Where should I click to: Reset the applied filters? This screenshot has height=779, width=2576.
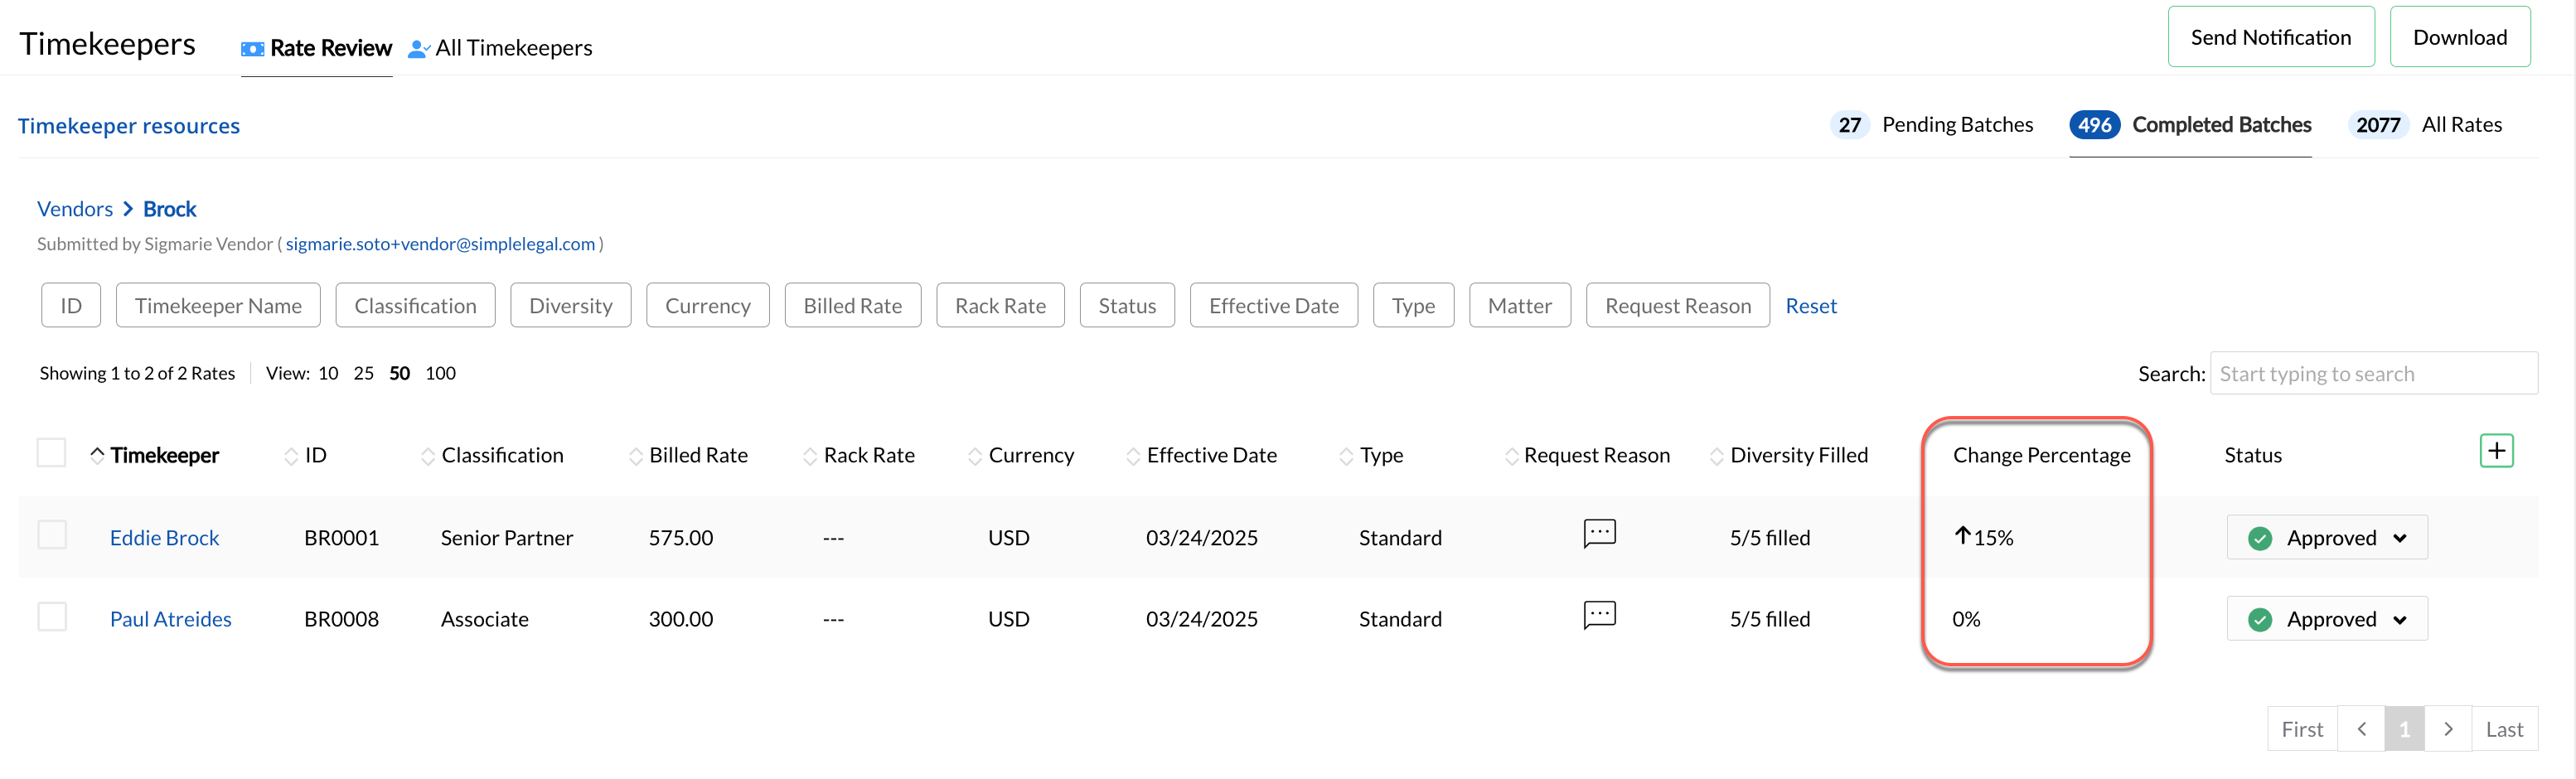point(1810,306)
